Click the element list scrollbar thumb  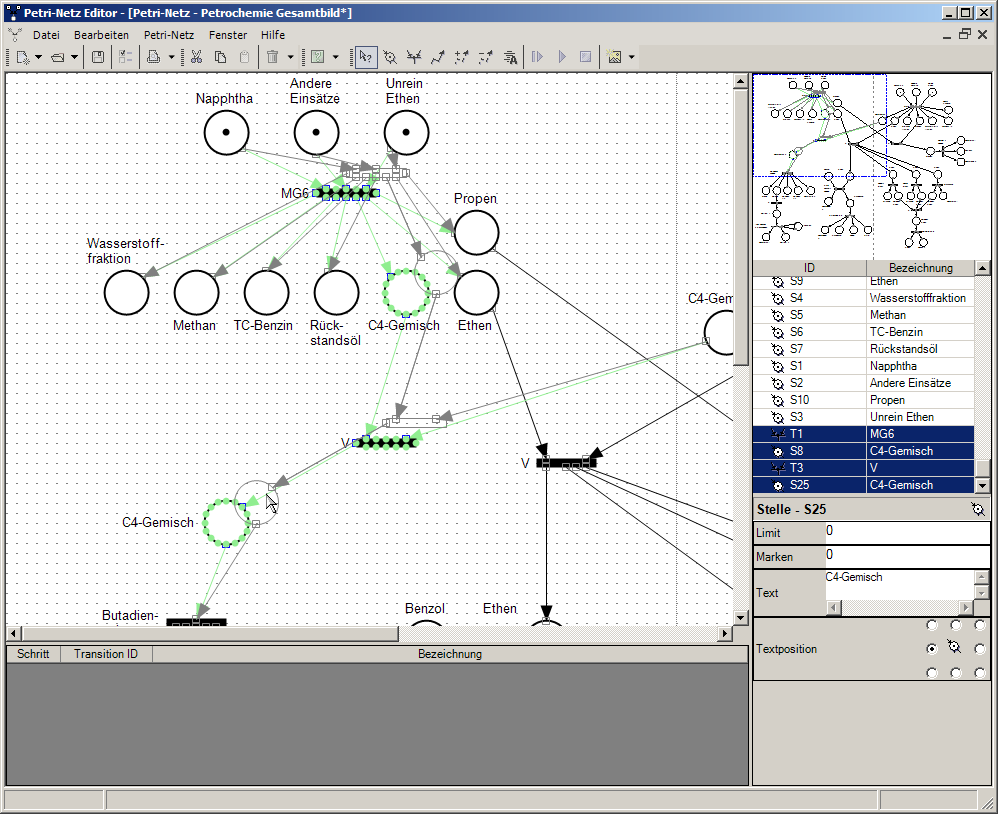click(982, 468)
